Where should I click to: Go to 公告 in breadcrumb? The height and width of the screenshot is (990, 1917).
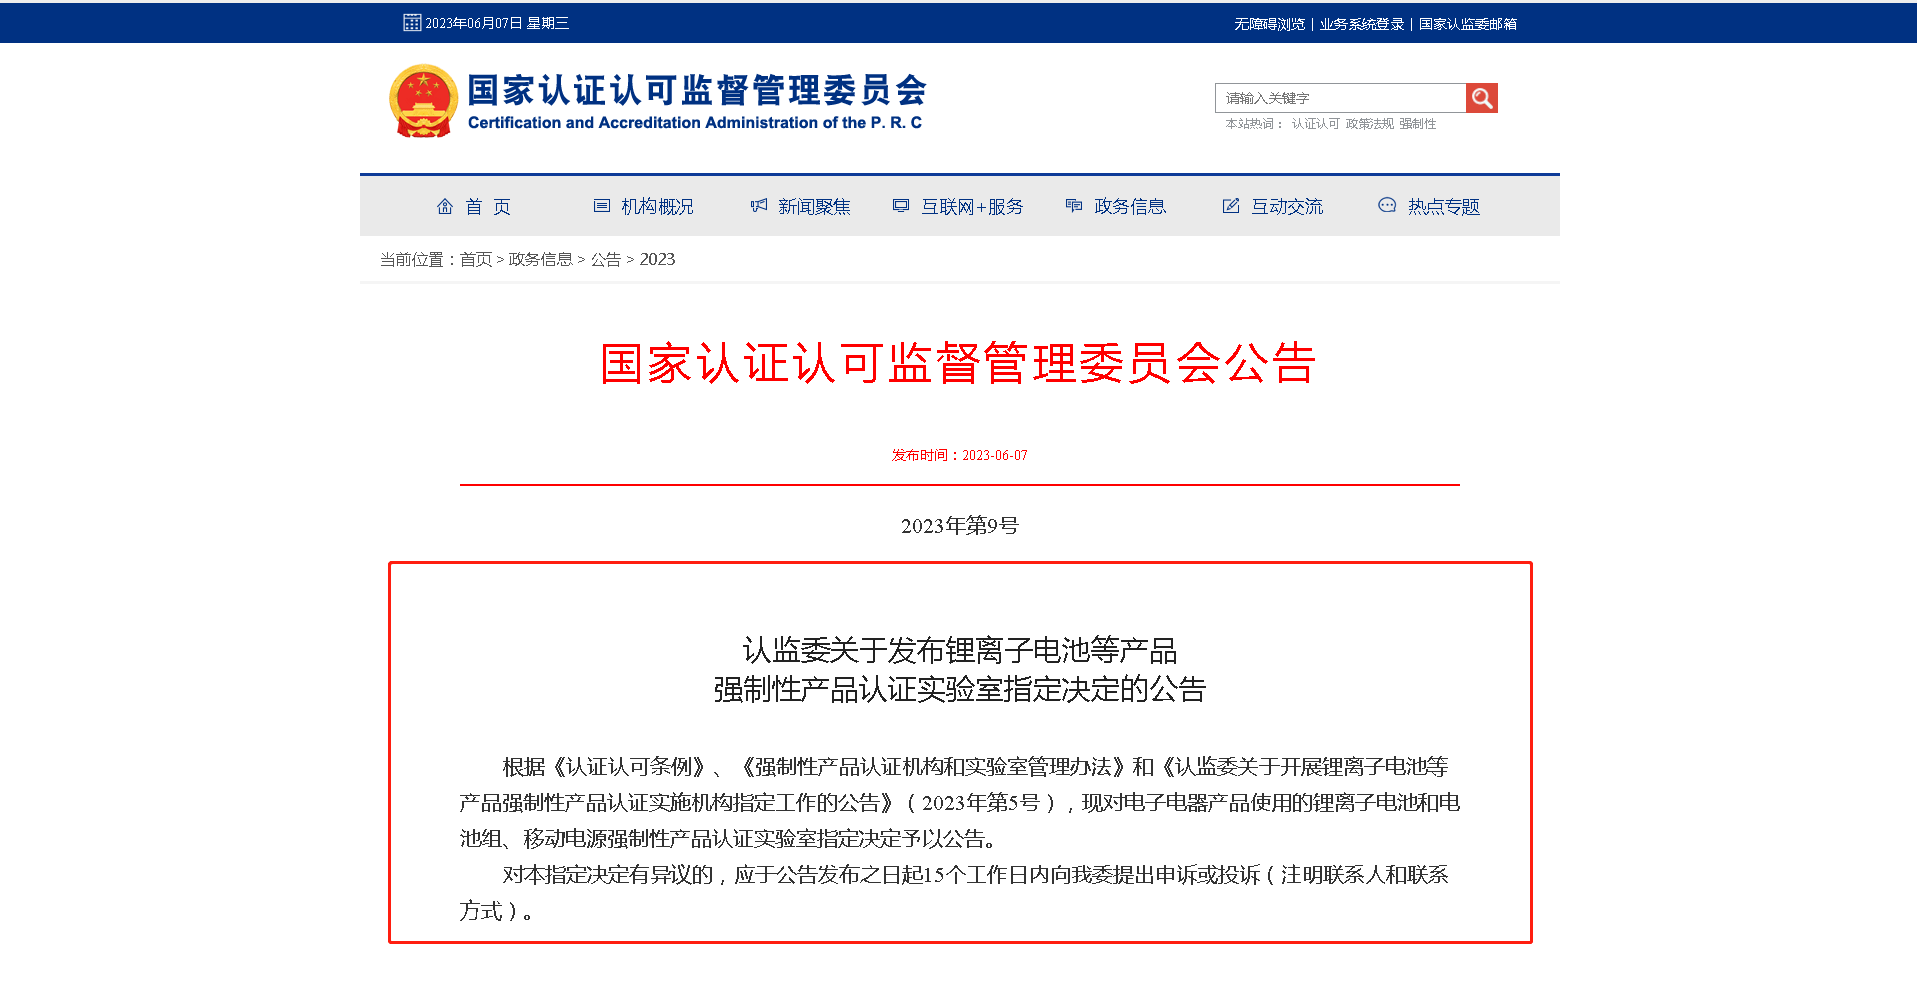point(605,260)
